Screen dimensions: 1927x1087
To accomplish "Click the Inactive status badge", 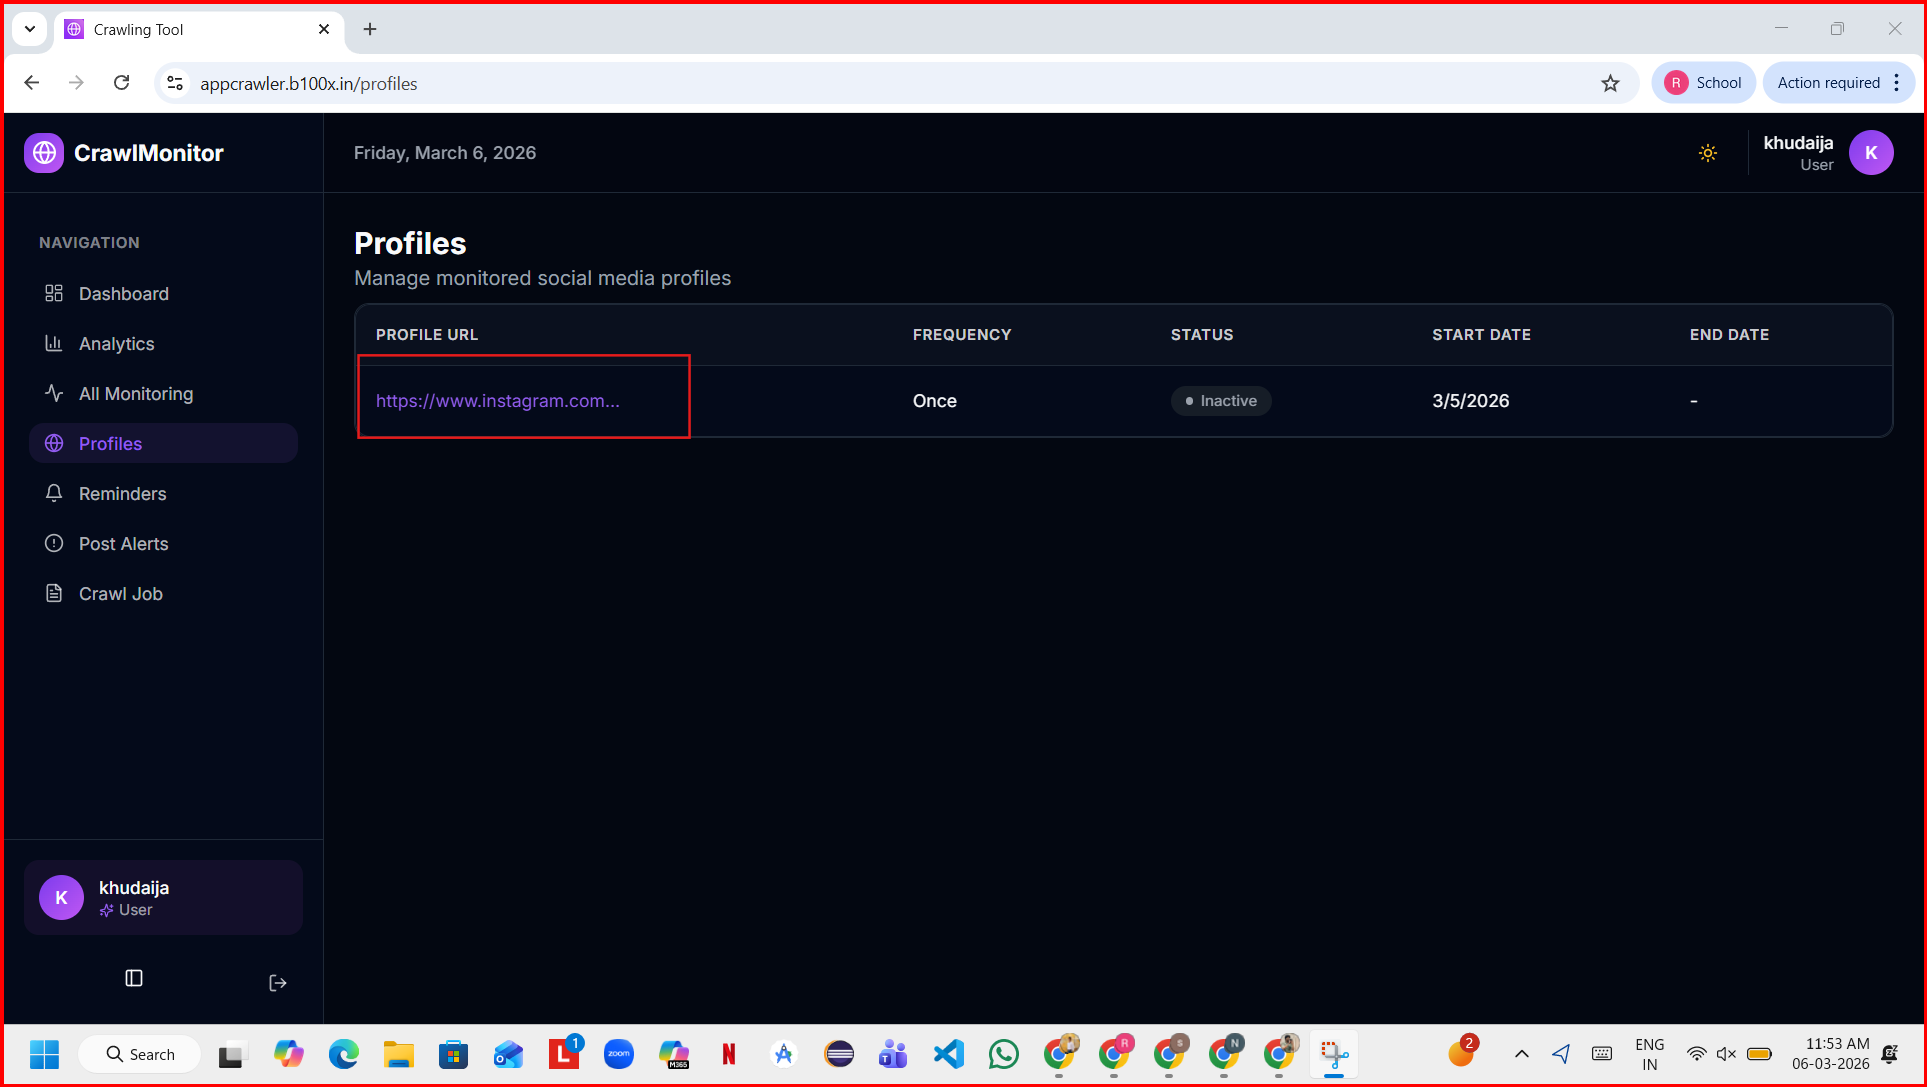I will (x=1221, y=401).
